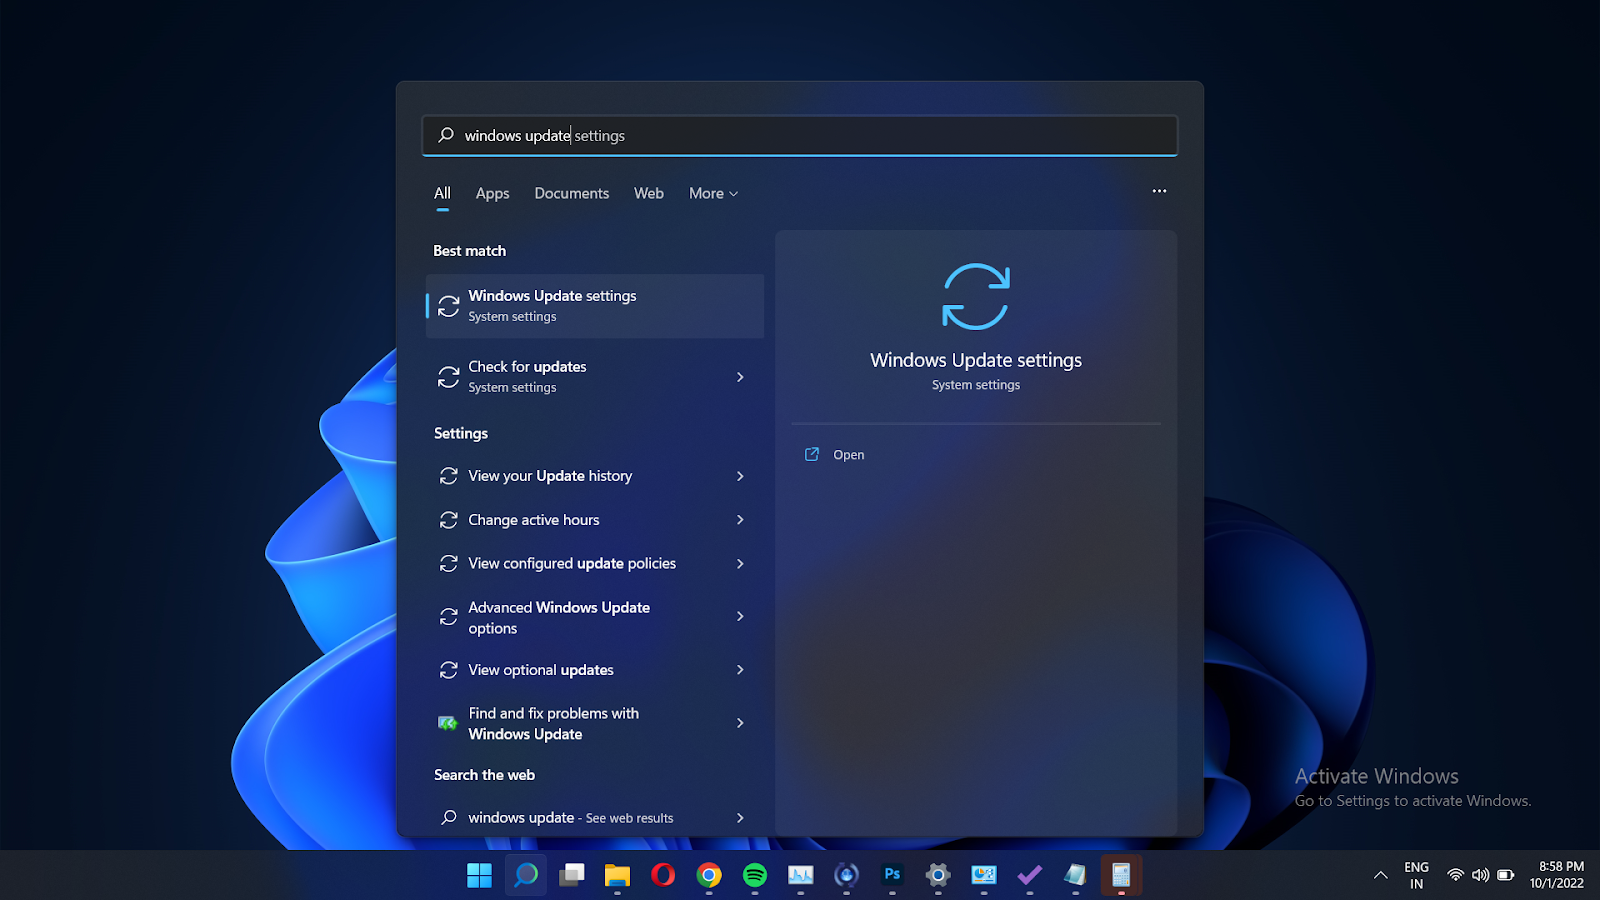Image resolution: width=1600 pixels, height=900 pixels.
Task: Open the performance graph app on taskbar
Action: tap(801, 875)
